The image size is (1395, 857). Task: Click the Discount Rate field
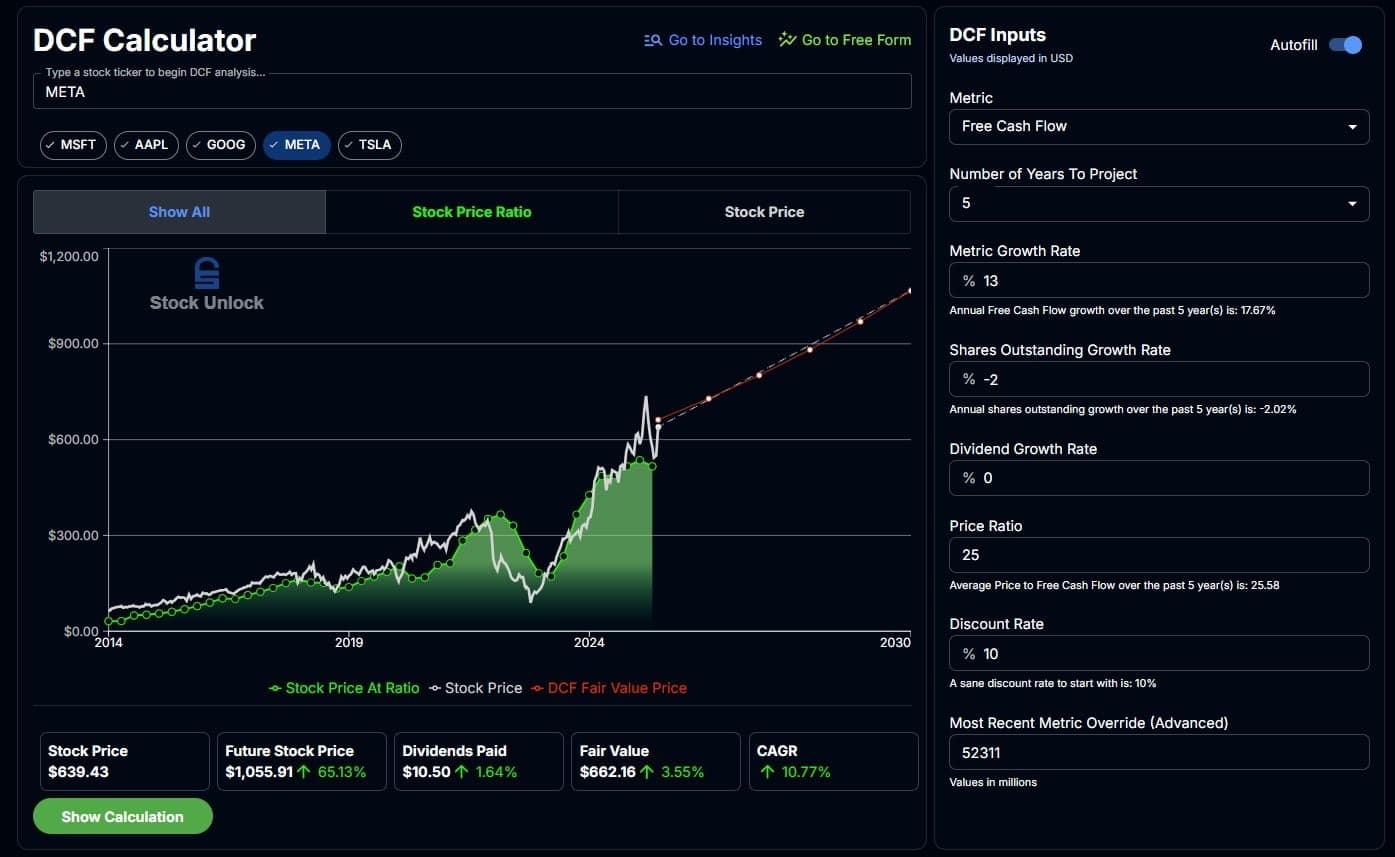tap(1159, 653)
